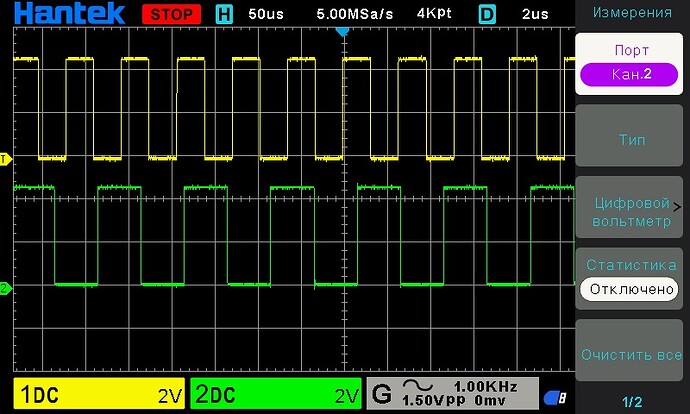Open the Тип measurement type menu
690x414 pixels.
632,139
